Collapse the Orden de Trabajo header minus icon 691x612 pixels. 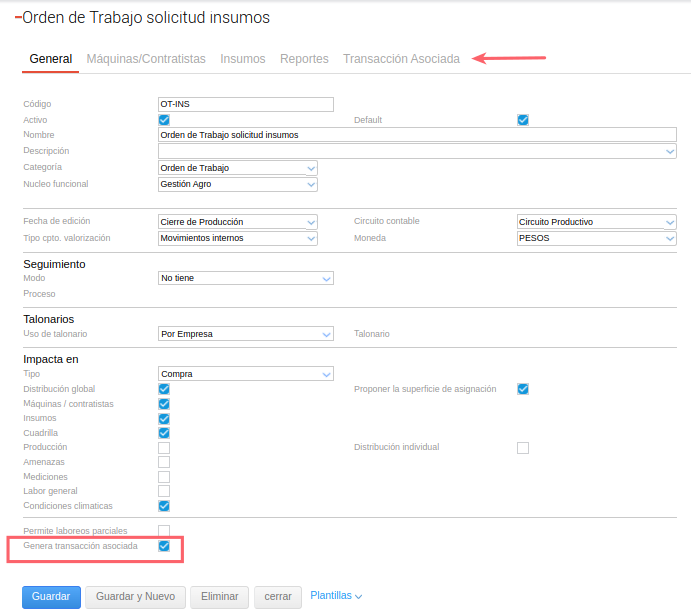pyautogui.click(x=18, y=18)
